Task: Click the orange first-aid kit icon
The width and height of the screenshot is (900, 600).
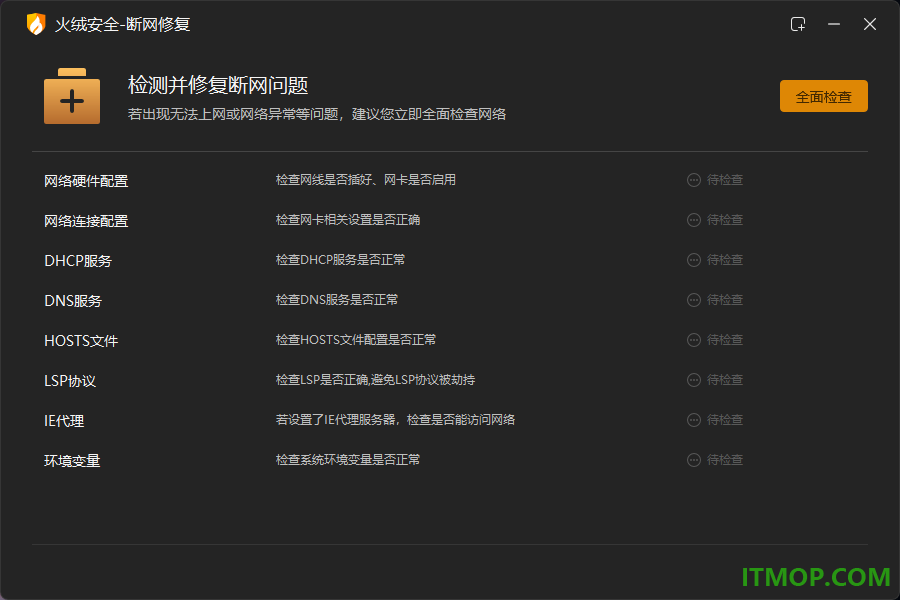Action: pyautogui.click(x=72, y=96)
